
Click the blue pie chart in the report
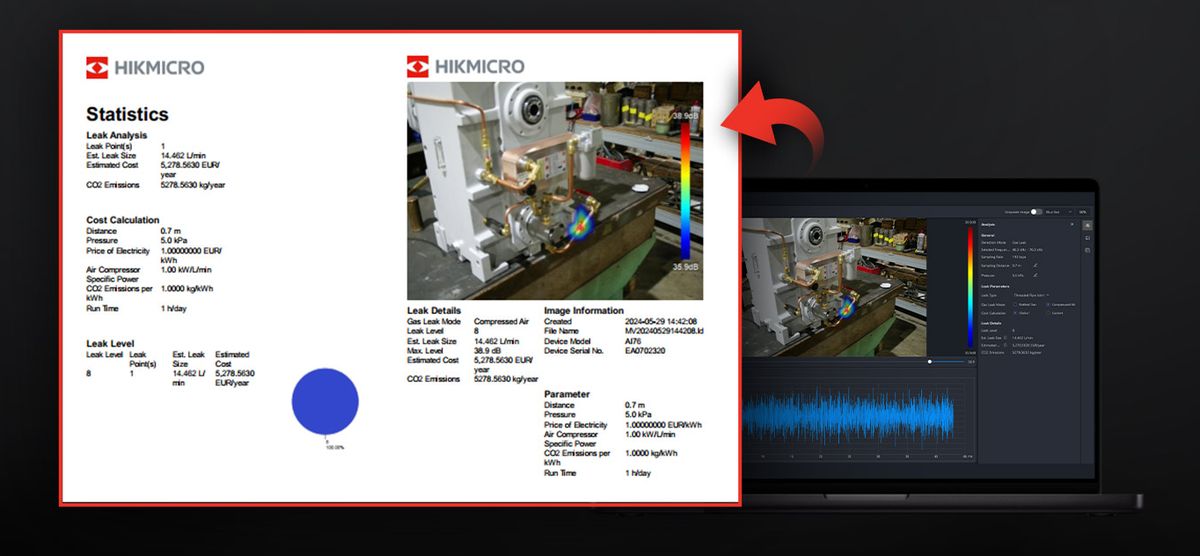[x=325, y=401]
